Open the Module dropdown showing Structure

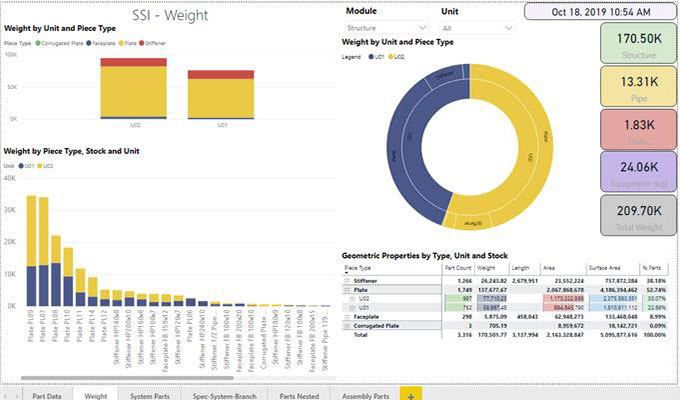click(386, 28)
